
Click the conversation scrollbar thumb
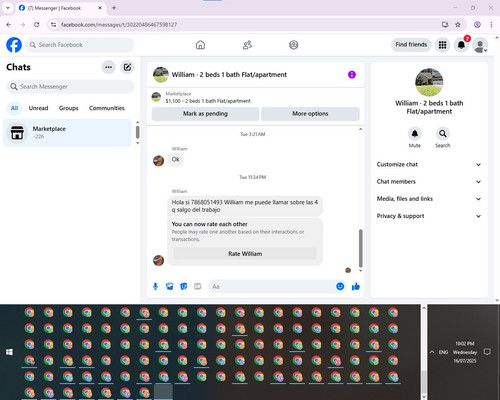click(360, 248)
